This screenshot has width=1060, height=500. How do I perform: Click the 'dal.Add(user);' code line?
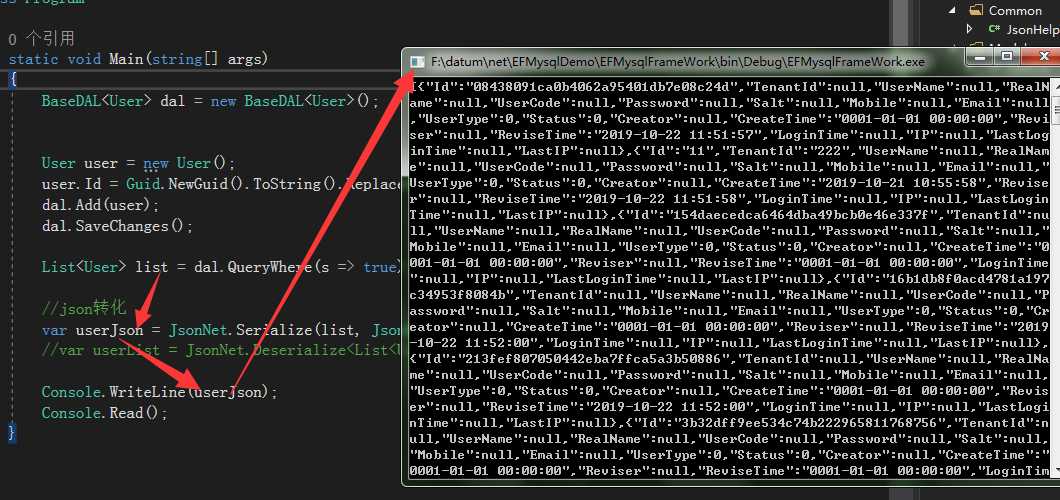(x=100, y=205)
